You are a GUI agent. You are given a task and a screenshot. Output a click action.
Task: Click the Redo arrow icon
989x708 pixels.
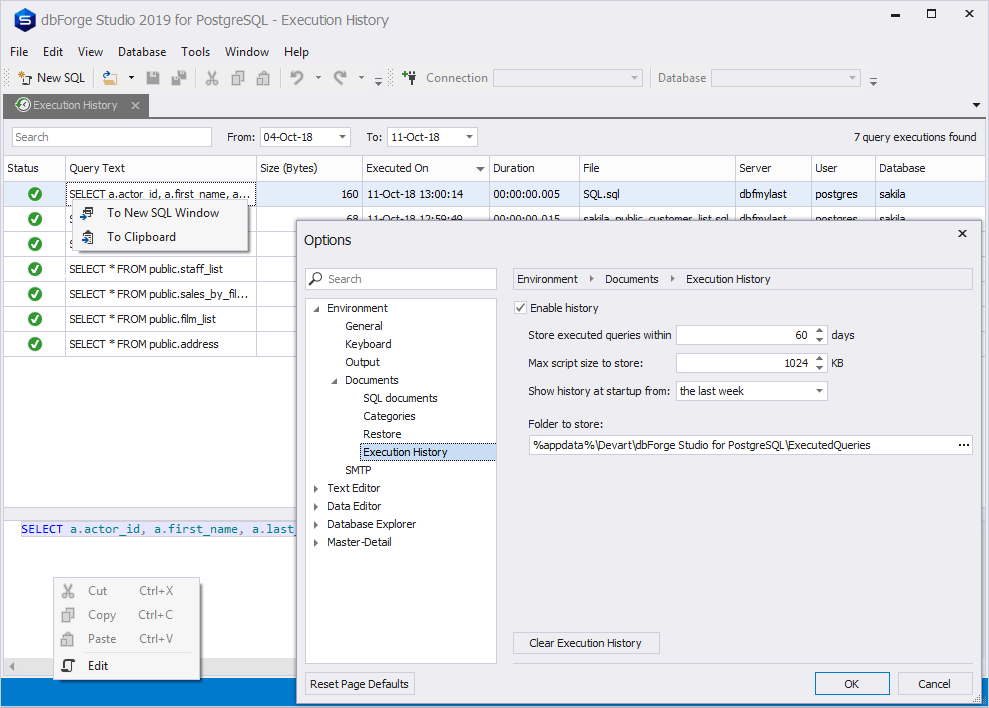(341, 78)
